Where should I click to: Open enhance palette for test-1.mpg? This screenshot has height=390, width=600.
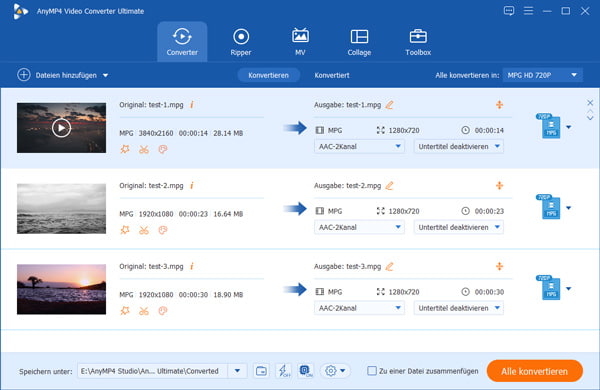pyautogui.click(x=163, y=149)
